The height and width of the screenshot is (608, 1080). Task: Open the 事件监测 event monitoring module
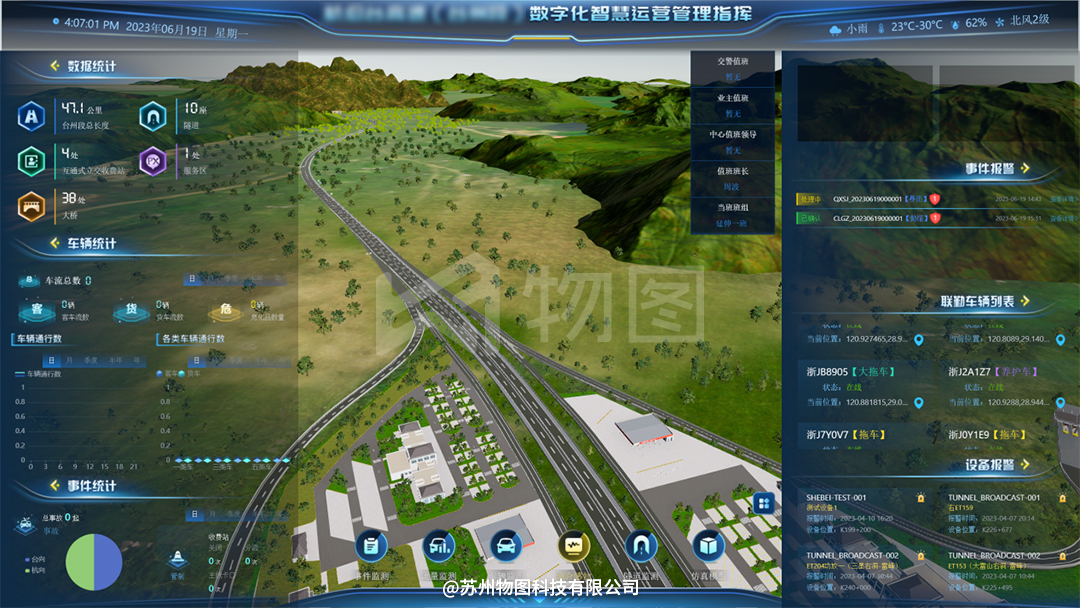(371, 546)
